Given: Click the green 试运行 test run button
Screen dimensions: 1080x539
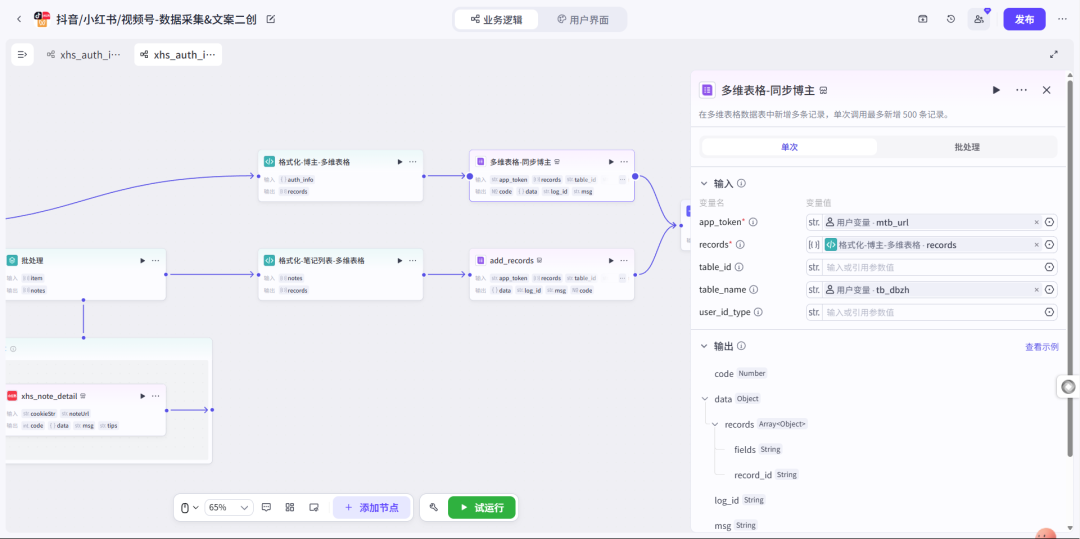Looking at the screenshot, I should (x=482, y=507).
